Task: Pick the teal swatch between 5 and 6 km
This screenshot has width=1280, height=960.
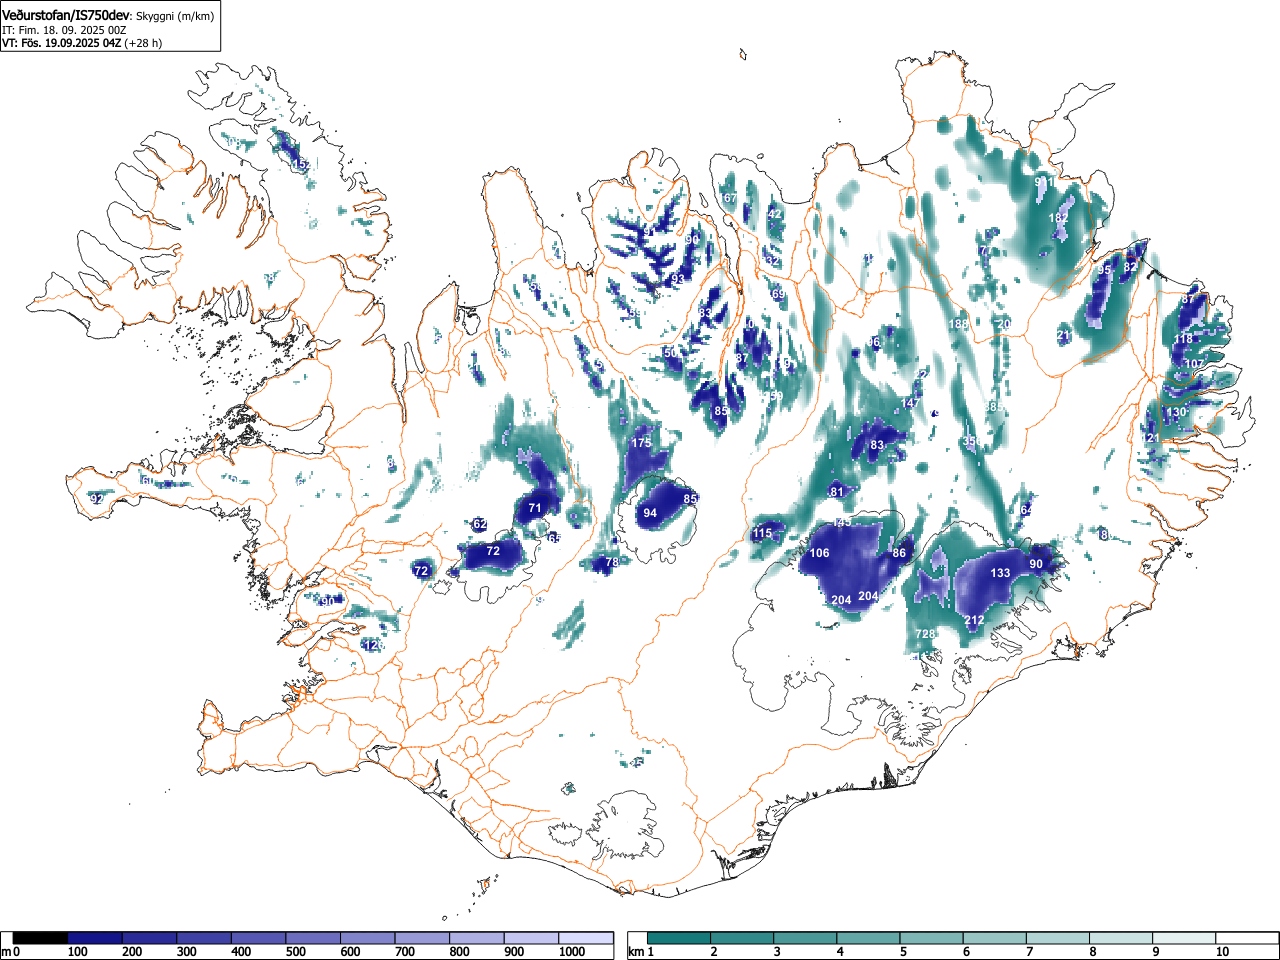Action: (x=931, y=938)
